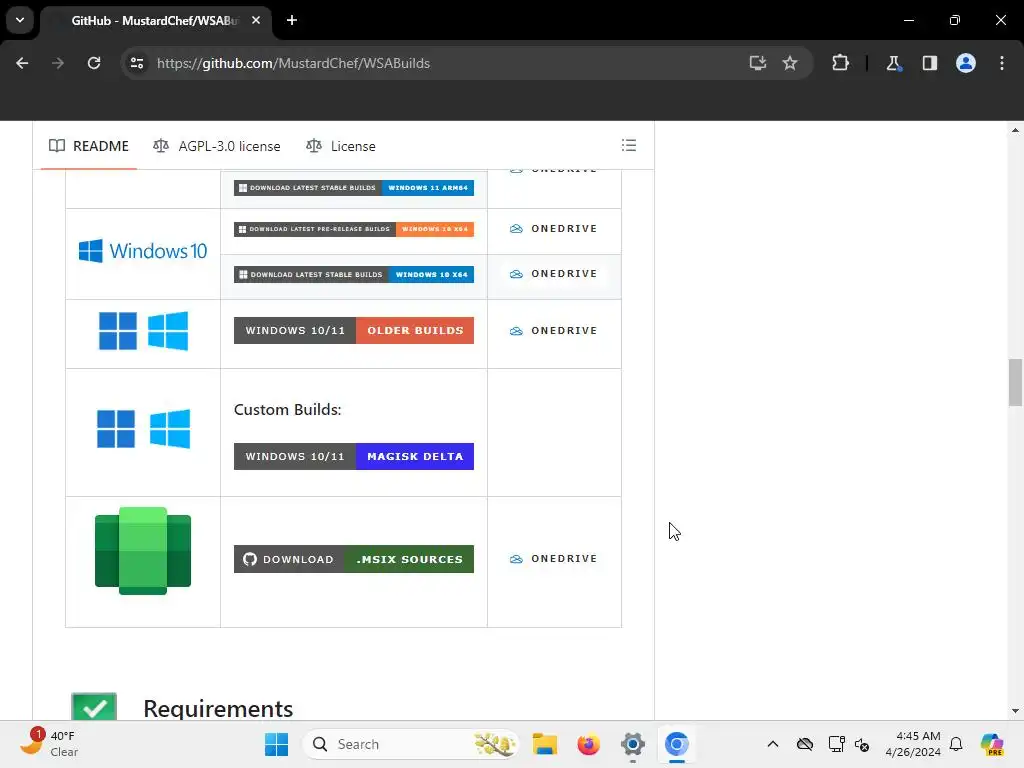The image size is (1024, 768).
Task: Show hidden system tray icons
Action: (x=773, y=744)
